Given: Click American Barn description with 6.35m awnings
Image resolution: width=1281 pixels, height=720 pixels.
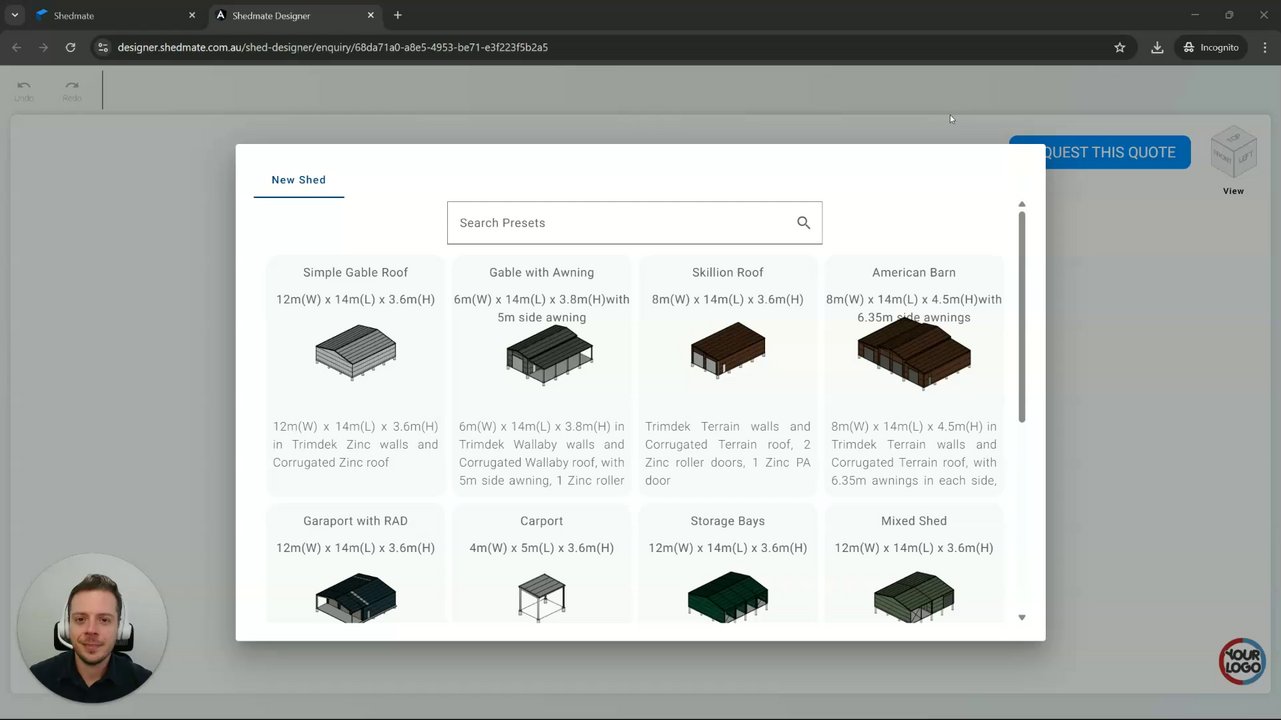Looking at the screenshot, I should (x=914, y=453).
